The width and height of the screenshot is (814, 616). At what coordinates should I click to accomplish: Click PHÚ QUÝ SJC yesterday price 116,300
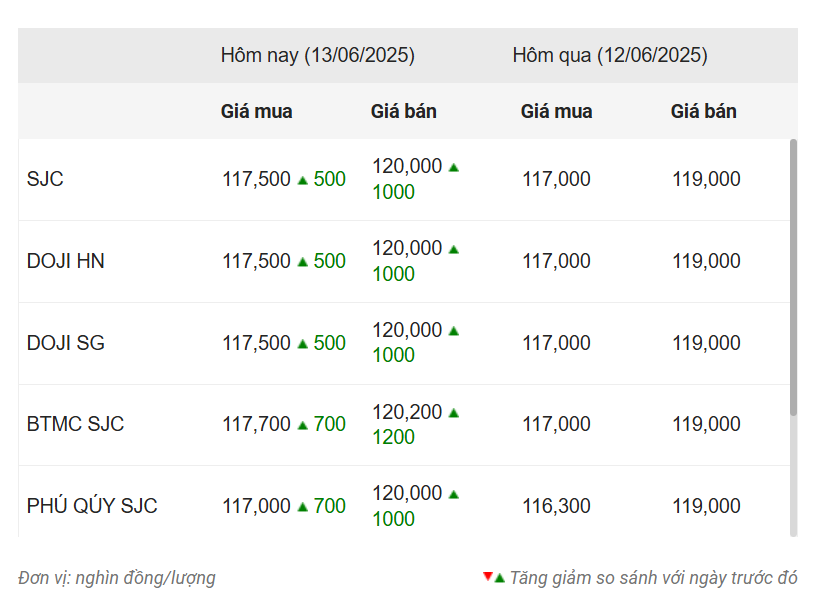(x=556, y=506)
